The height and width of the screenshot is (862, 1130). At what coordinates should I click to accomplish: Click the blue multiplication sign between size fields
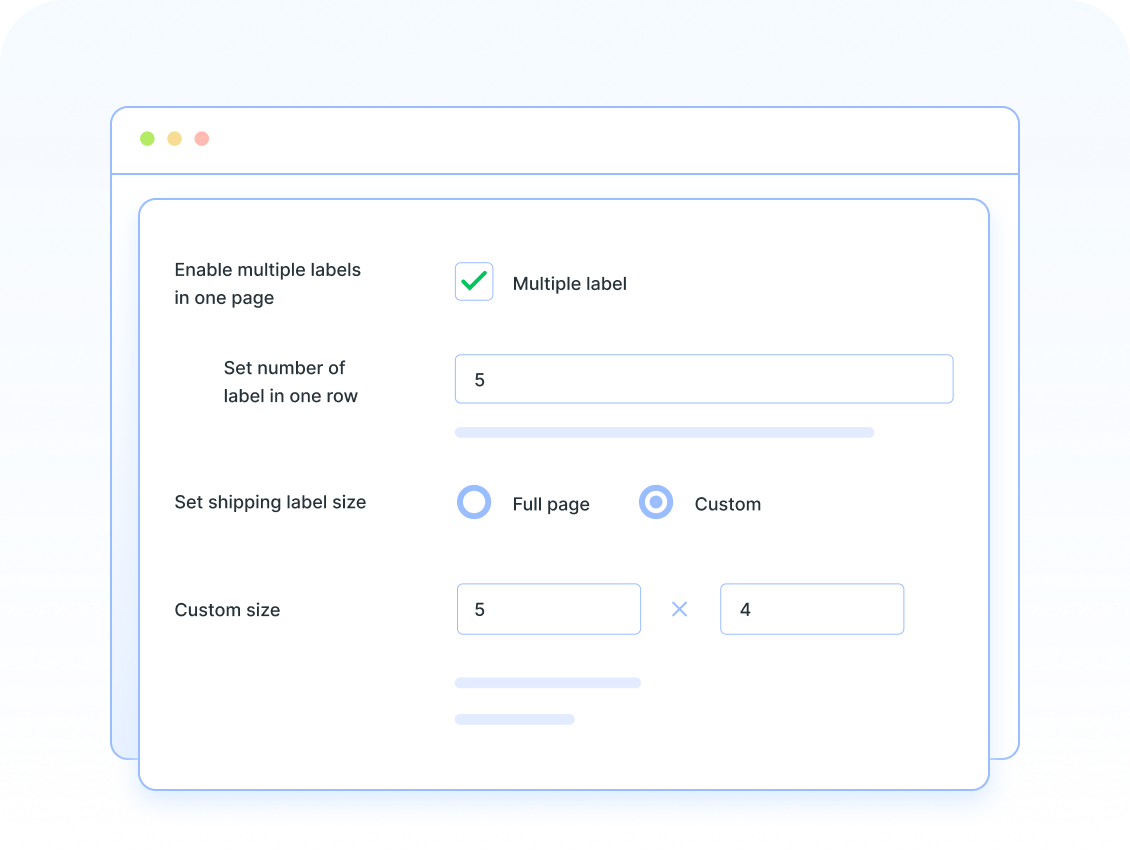(680, 609)
